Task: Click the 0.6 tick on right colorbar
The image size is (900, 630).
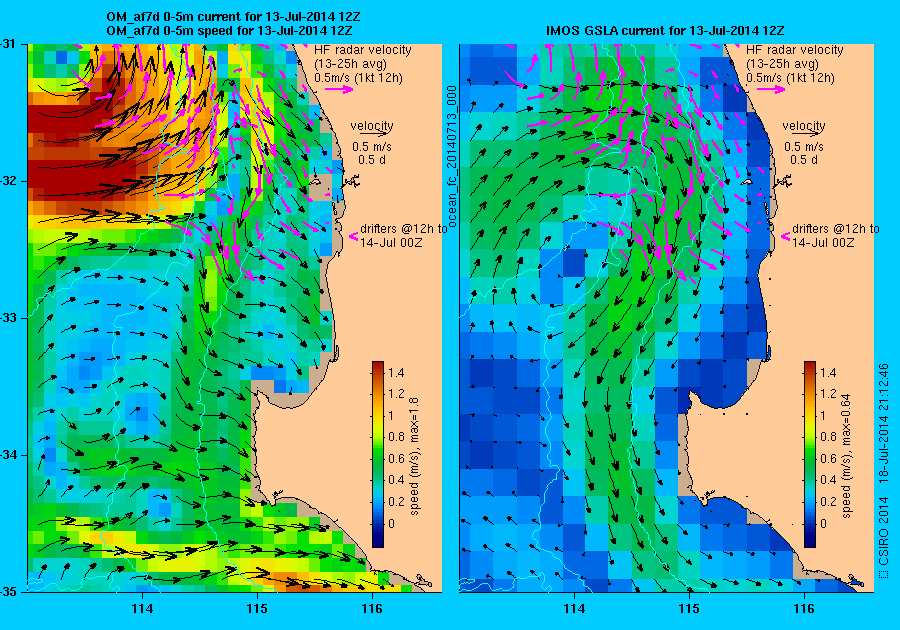Action: (x=828, y=458)
